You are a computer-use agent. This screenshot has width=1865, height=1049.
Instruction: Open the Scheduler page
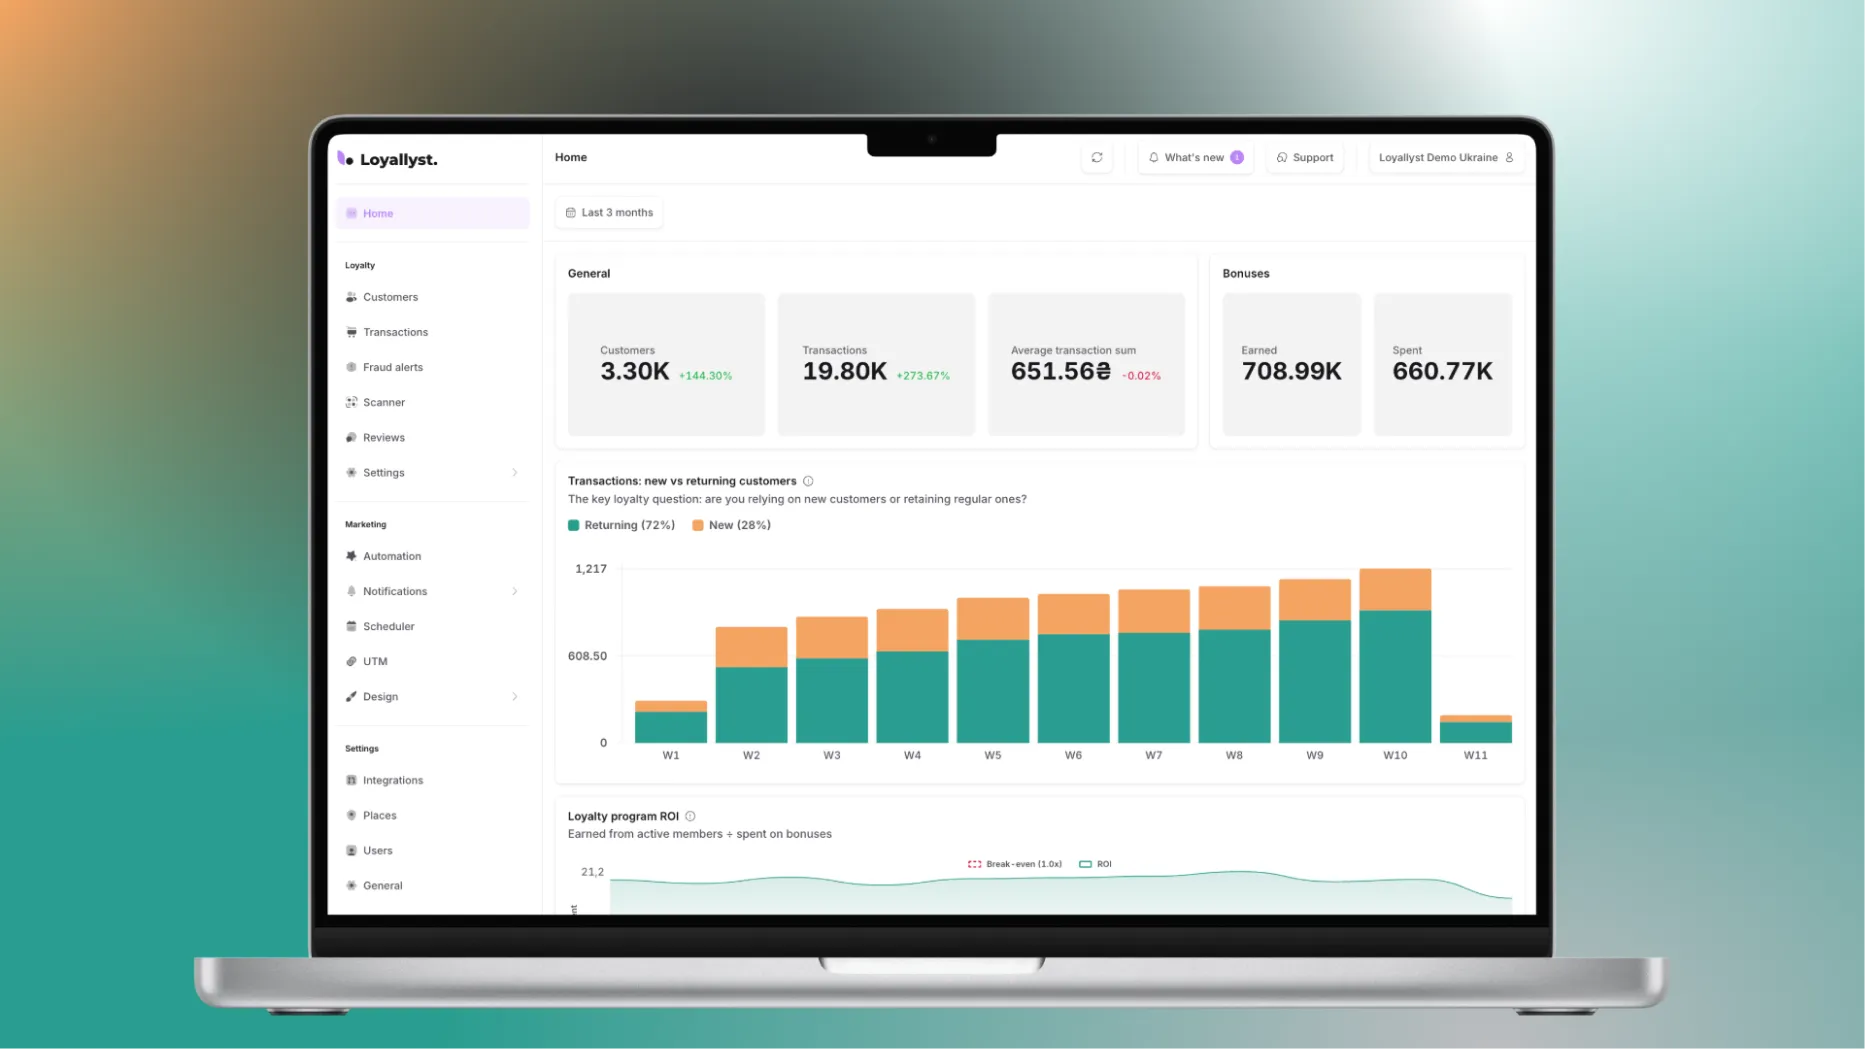[x=432, y=626]
